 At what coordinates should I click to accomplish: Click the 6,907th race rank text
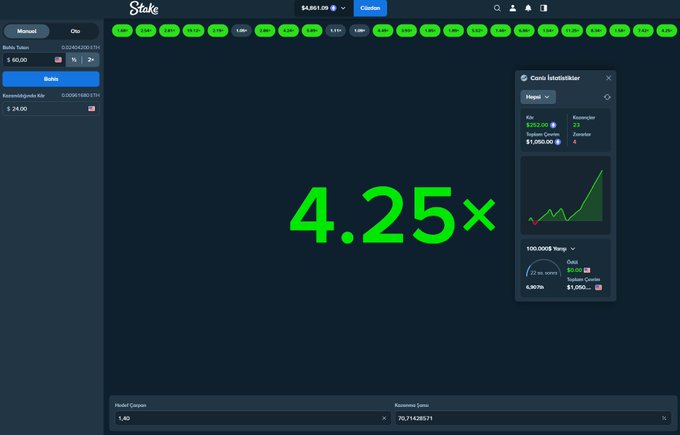tap(535, 288)
